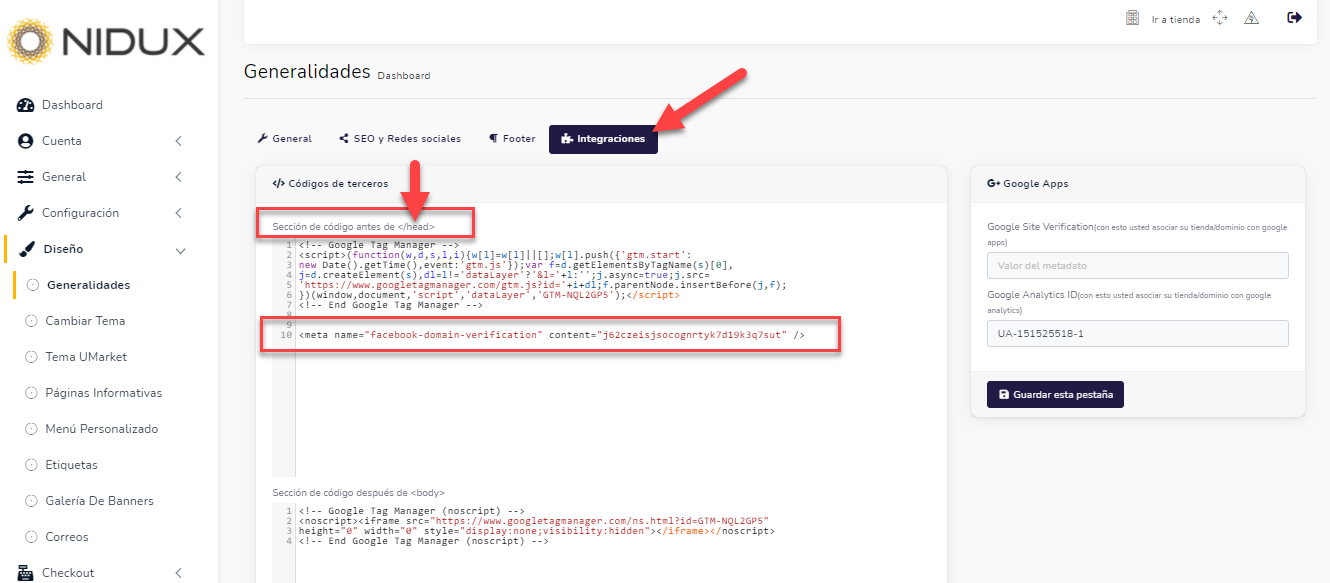Click Guardar esta pestaña button
Image resolution: width=1330 pixels, height=583 pixels.
coord(1055,395)
